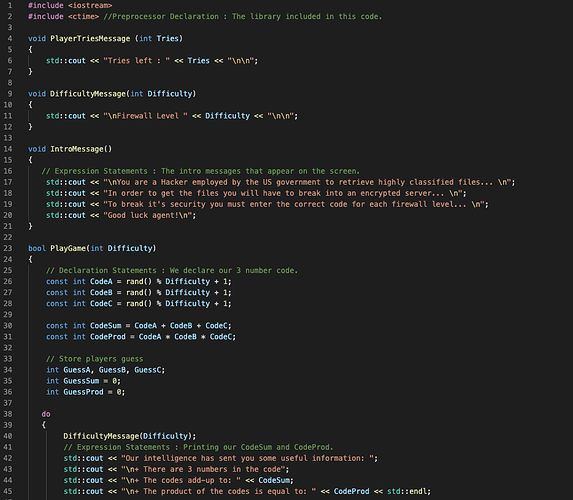Select the "PlayGame" function name

tap(68, 248)
